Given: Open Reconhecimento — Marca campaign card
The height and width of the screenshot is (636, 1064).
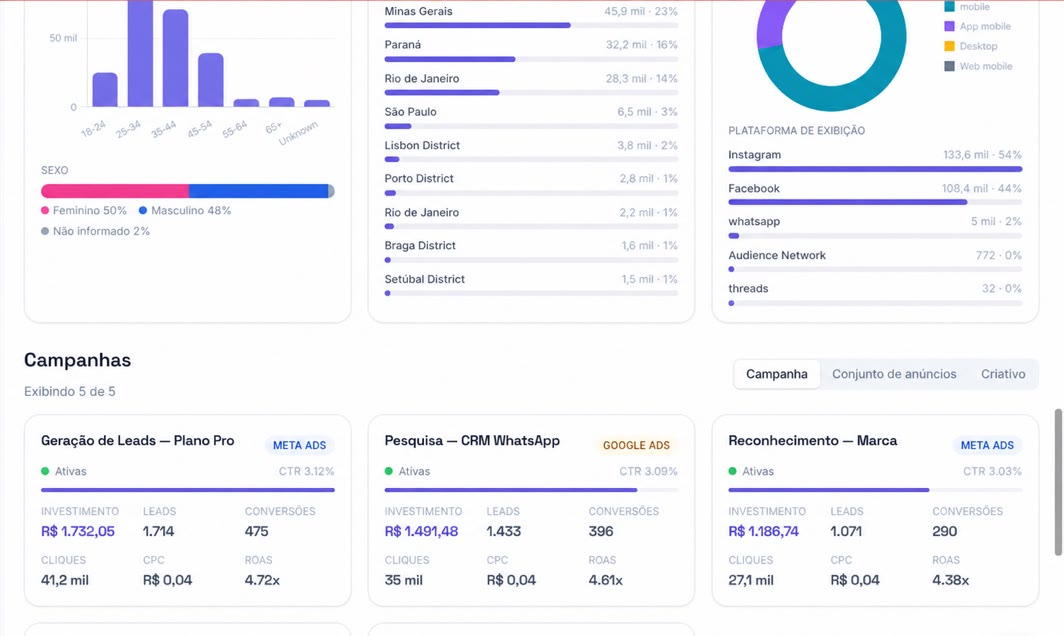Looking at the screenshot, I should pyautogui.click(x=875, y=510).
